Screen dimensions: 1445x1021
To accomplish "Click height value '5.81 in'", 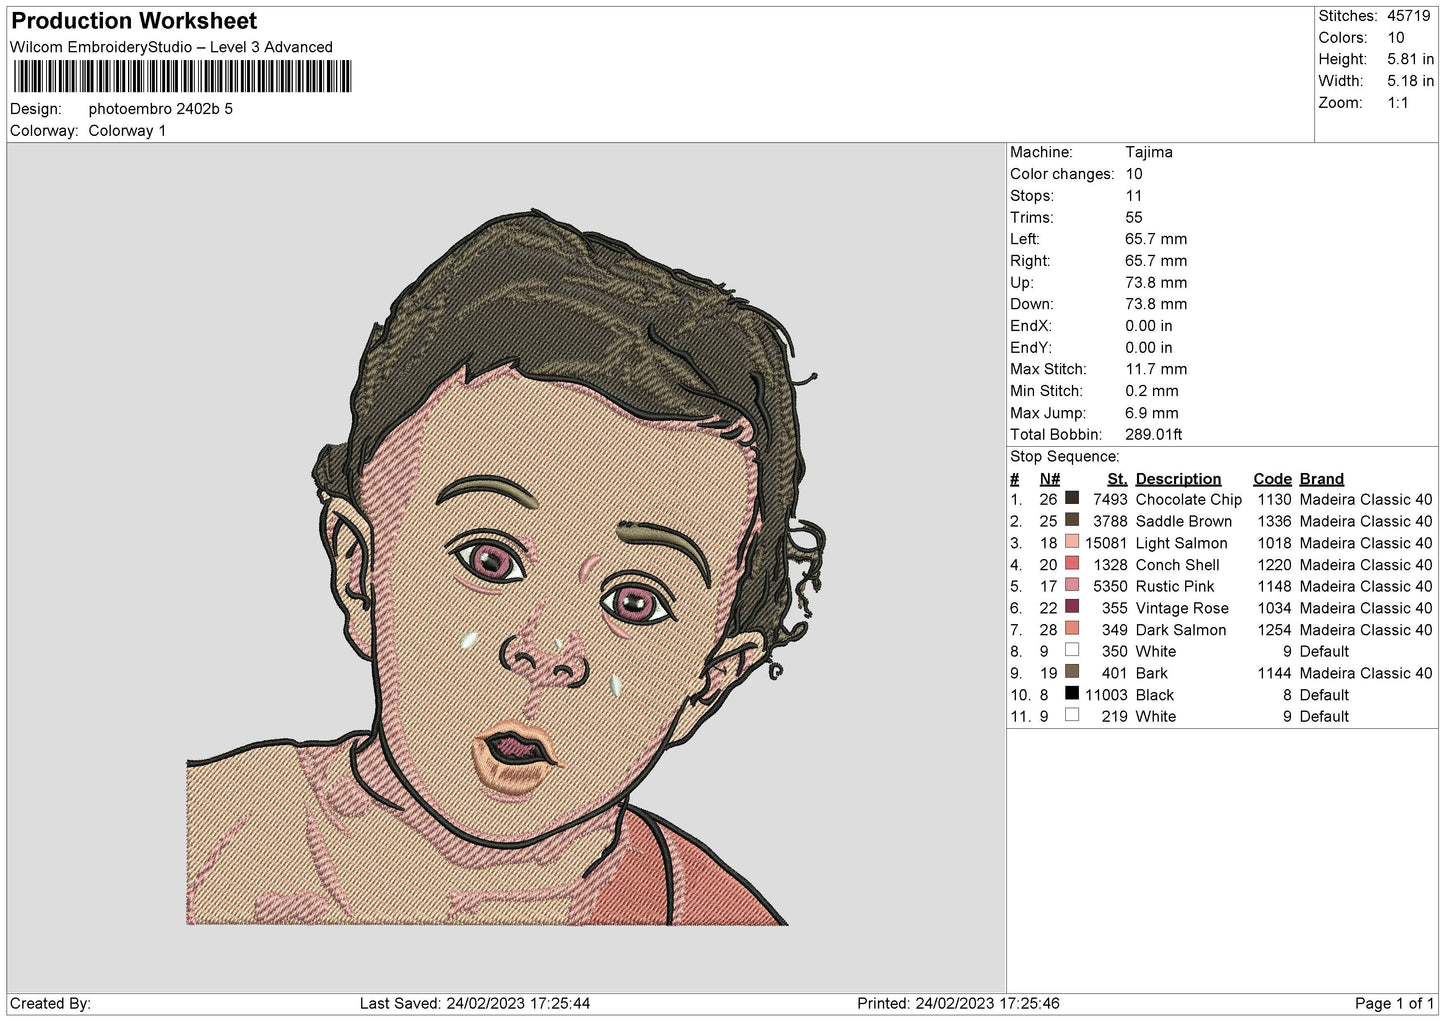I will coord(1410,59).
